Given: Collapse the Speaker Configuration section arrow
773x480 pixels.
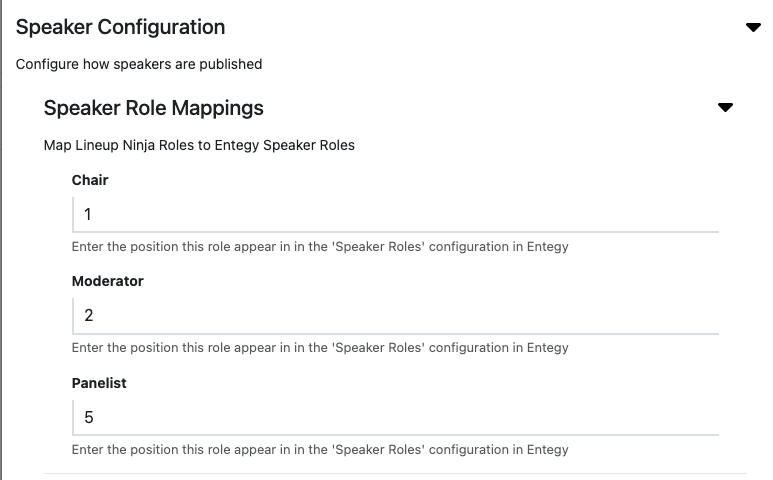Looking at the screenshot, I should [754, 28].
